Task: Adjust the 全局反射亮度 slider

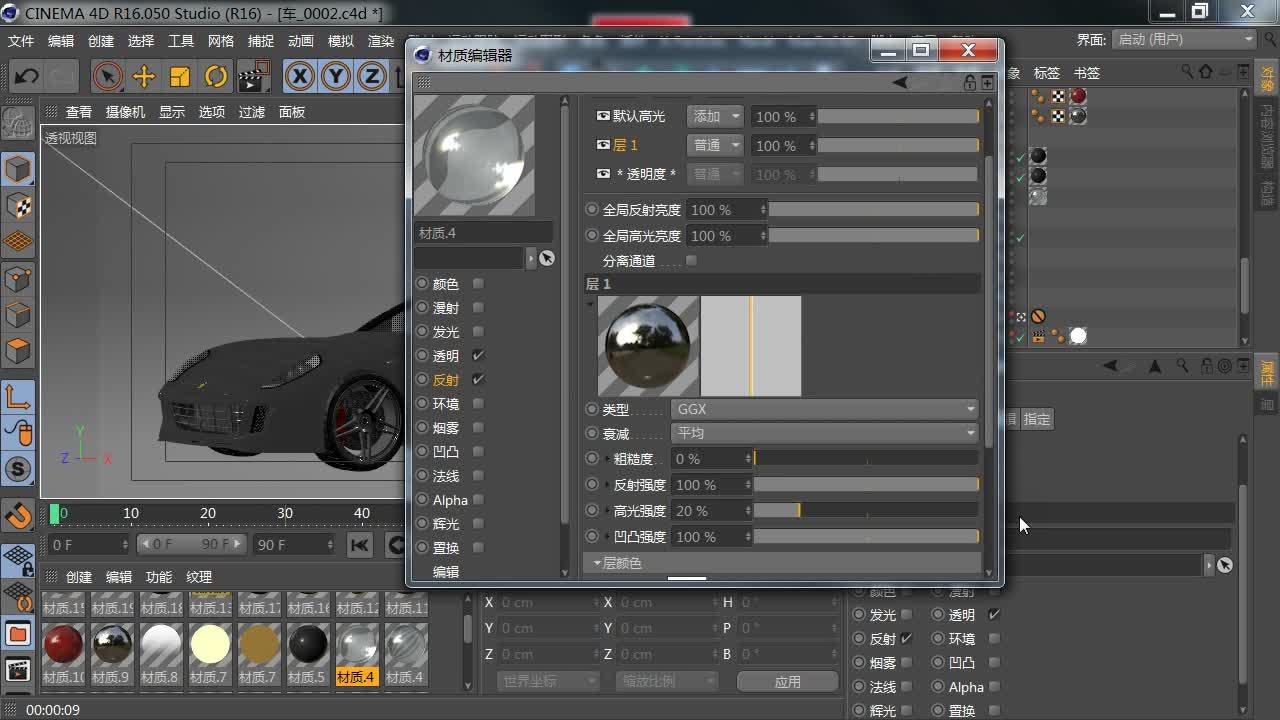Action: tap(874, 210)
